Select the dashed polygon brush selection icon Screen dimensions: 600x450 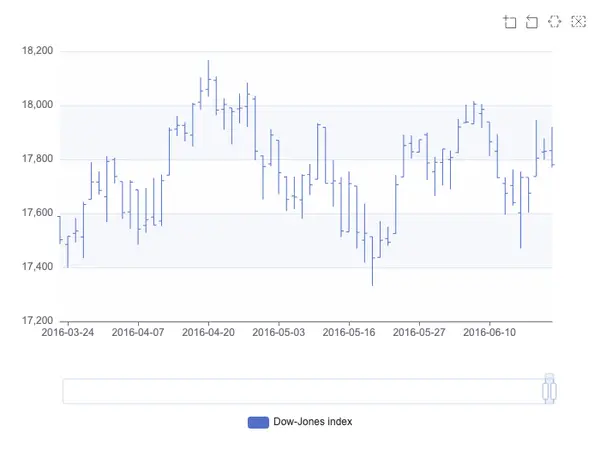tap(554, 21)
